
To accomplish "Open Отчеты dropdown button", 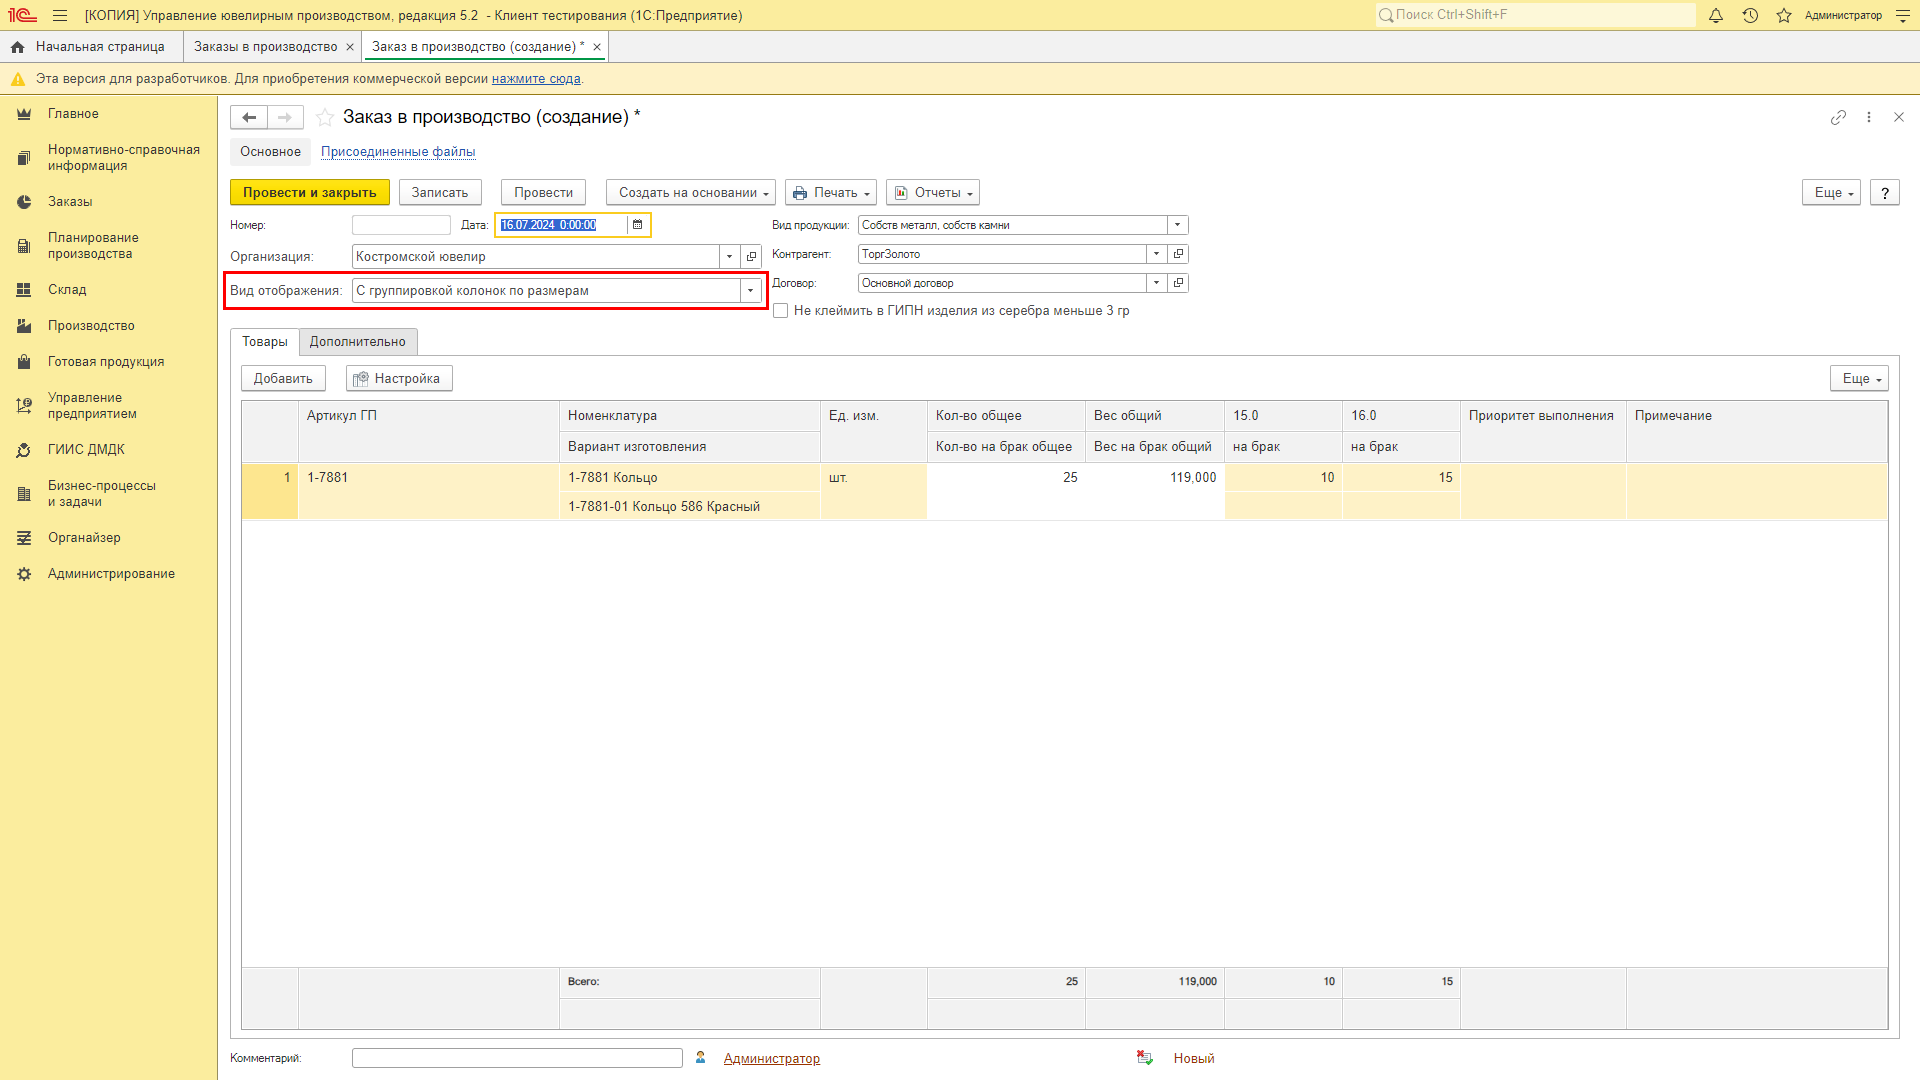I will (933, 193).
